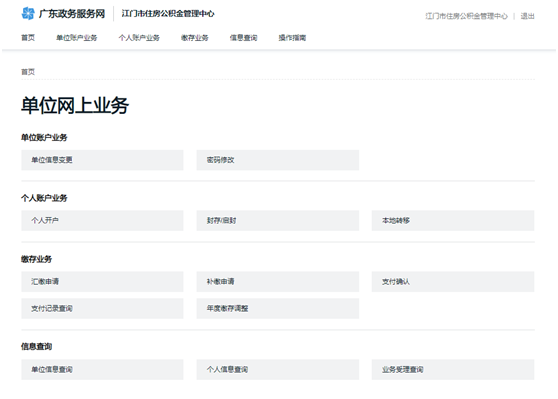
Task: Click the 单位网上业务 page heading
Action: click(75, 106)
